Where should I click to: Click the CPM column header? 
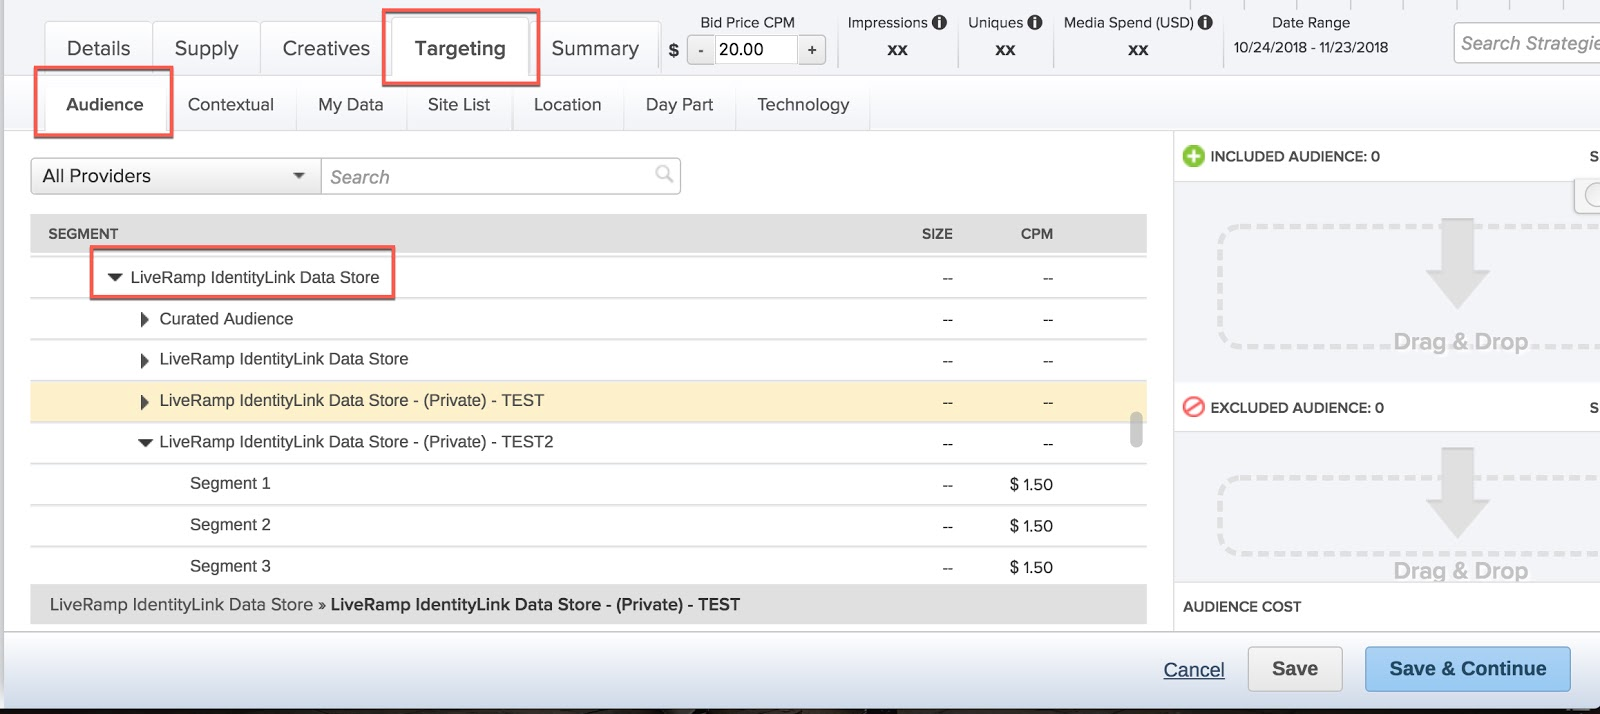tap(1036, 234)
